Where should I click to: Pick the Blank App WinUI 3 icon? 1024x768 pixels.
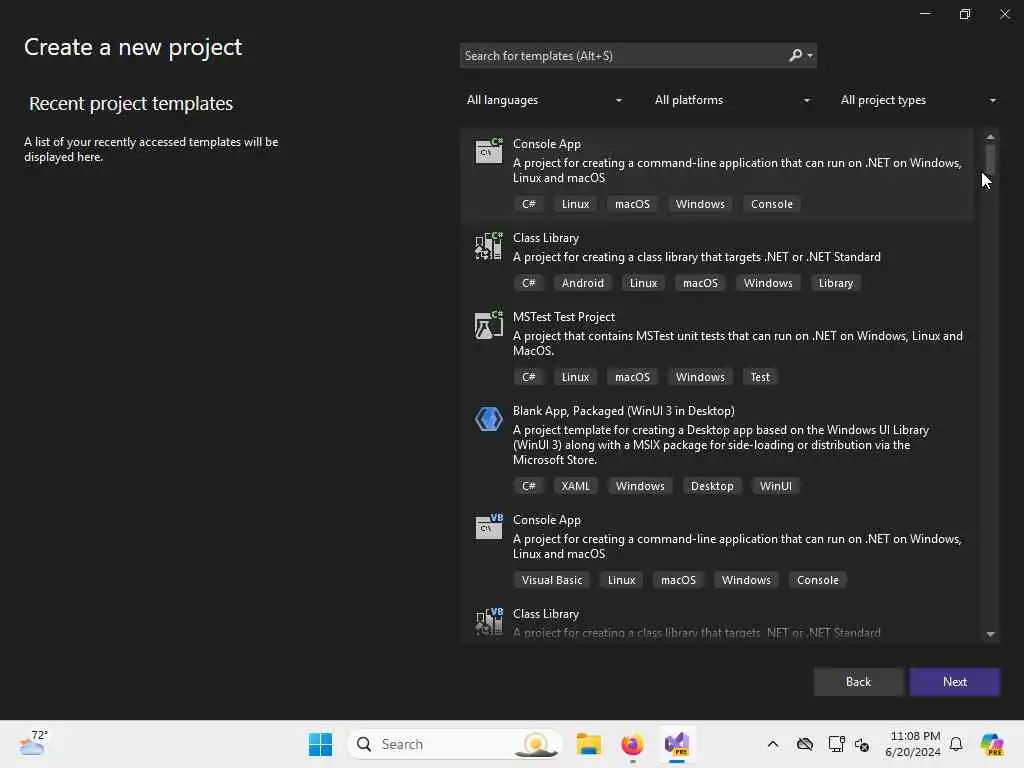(x=488, y=419)
